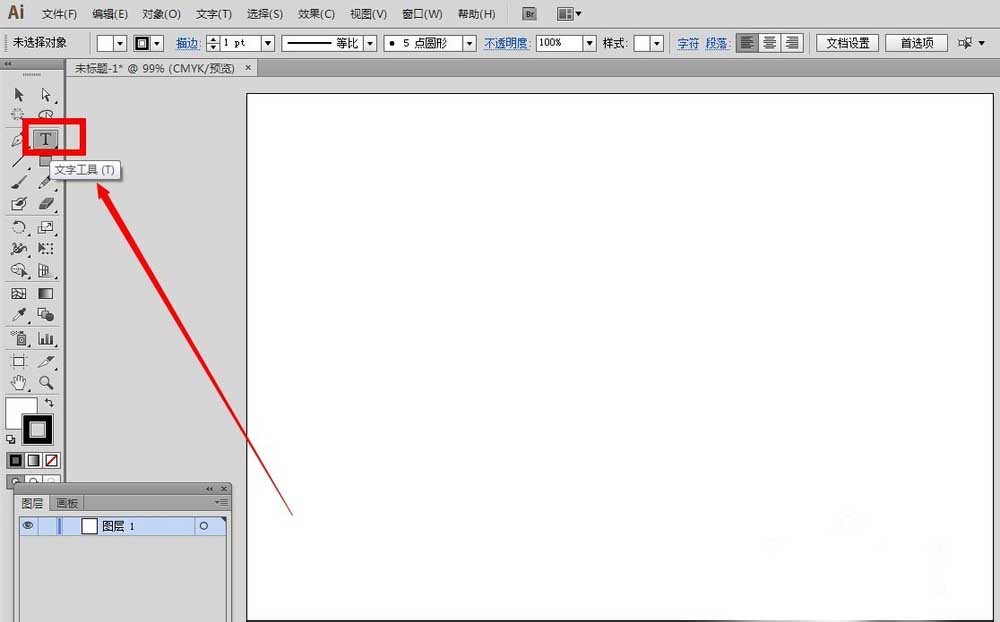Open 不透明度 transparency link

(506, 43)
